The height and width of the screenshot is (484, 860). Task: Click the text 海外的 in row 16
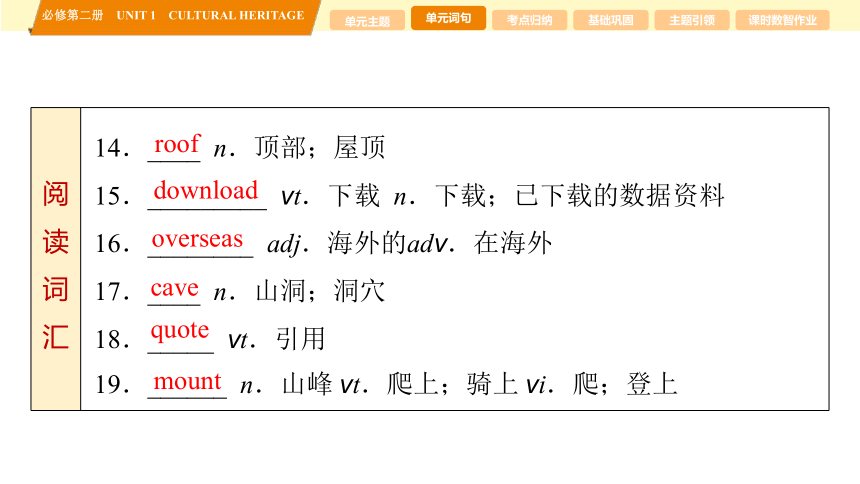tap(366, 243)
